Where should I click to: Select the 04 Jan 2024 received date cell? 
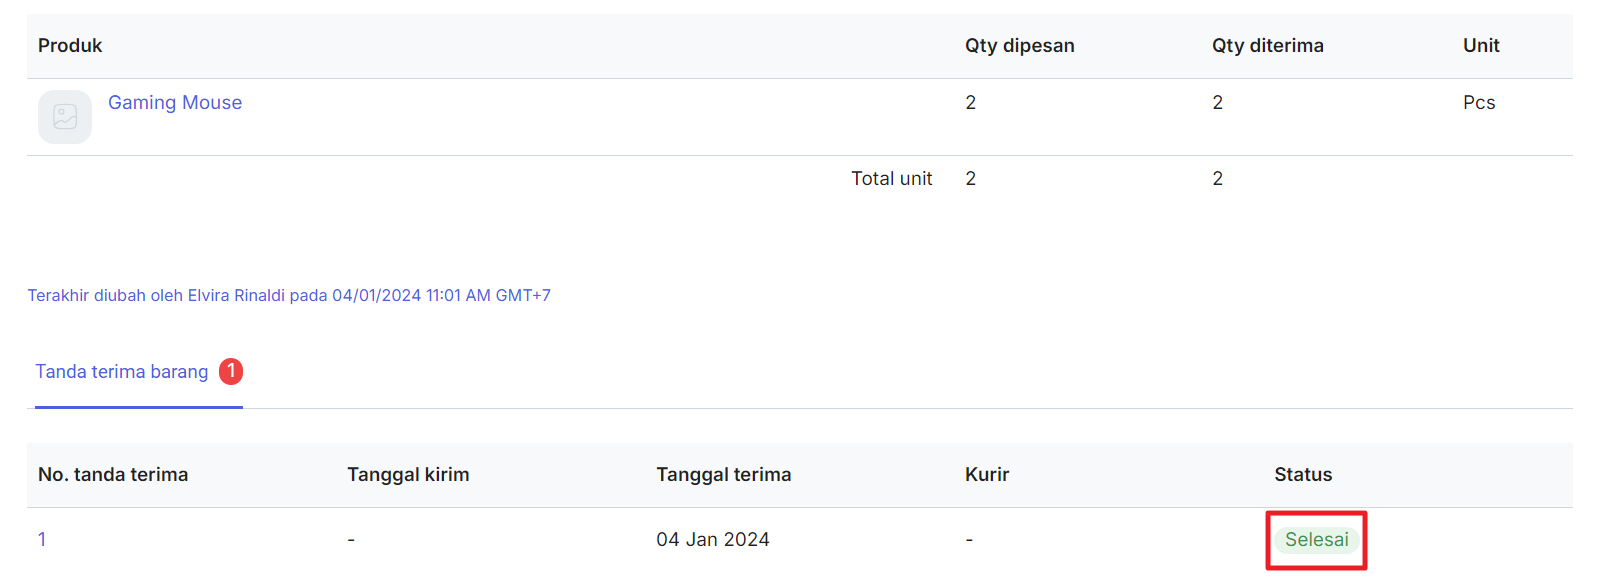[x=713, y=540]
